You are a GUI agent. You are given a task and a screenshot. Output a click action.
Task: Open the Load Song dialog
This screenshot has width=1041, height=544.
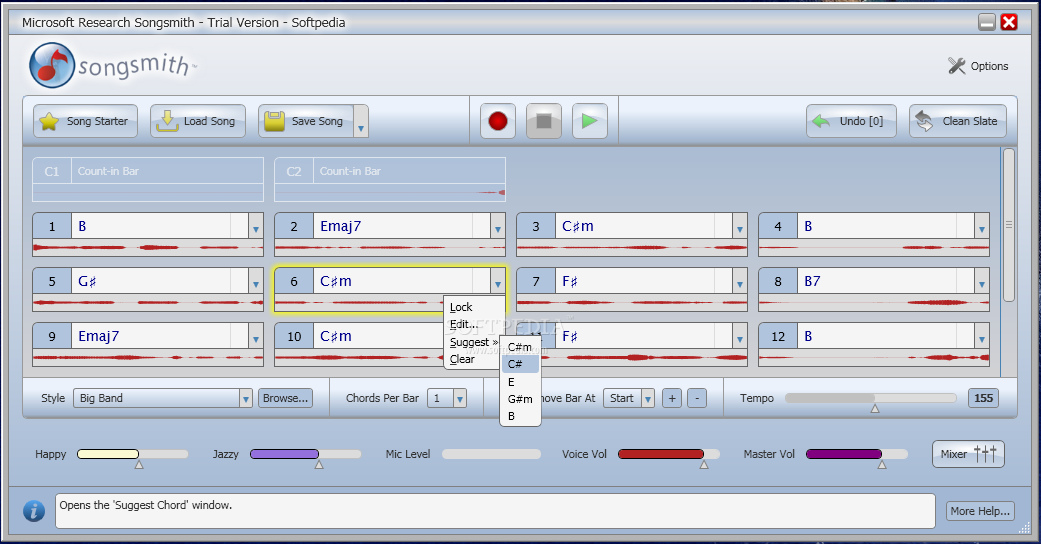(198, 122)
